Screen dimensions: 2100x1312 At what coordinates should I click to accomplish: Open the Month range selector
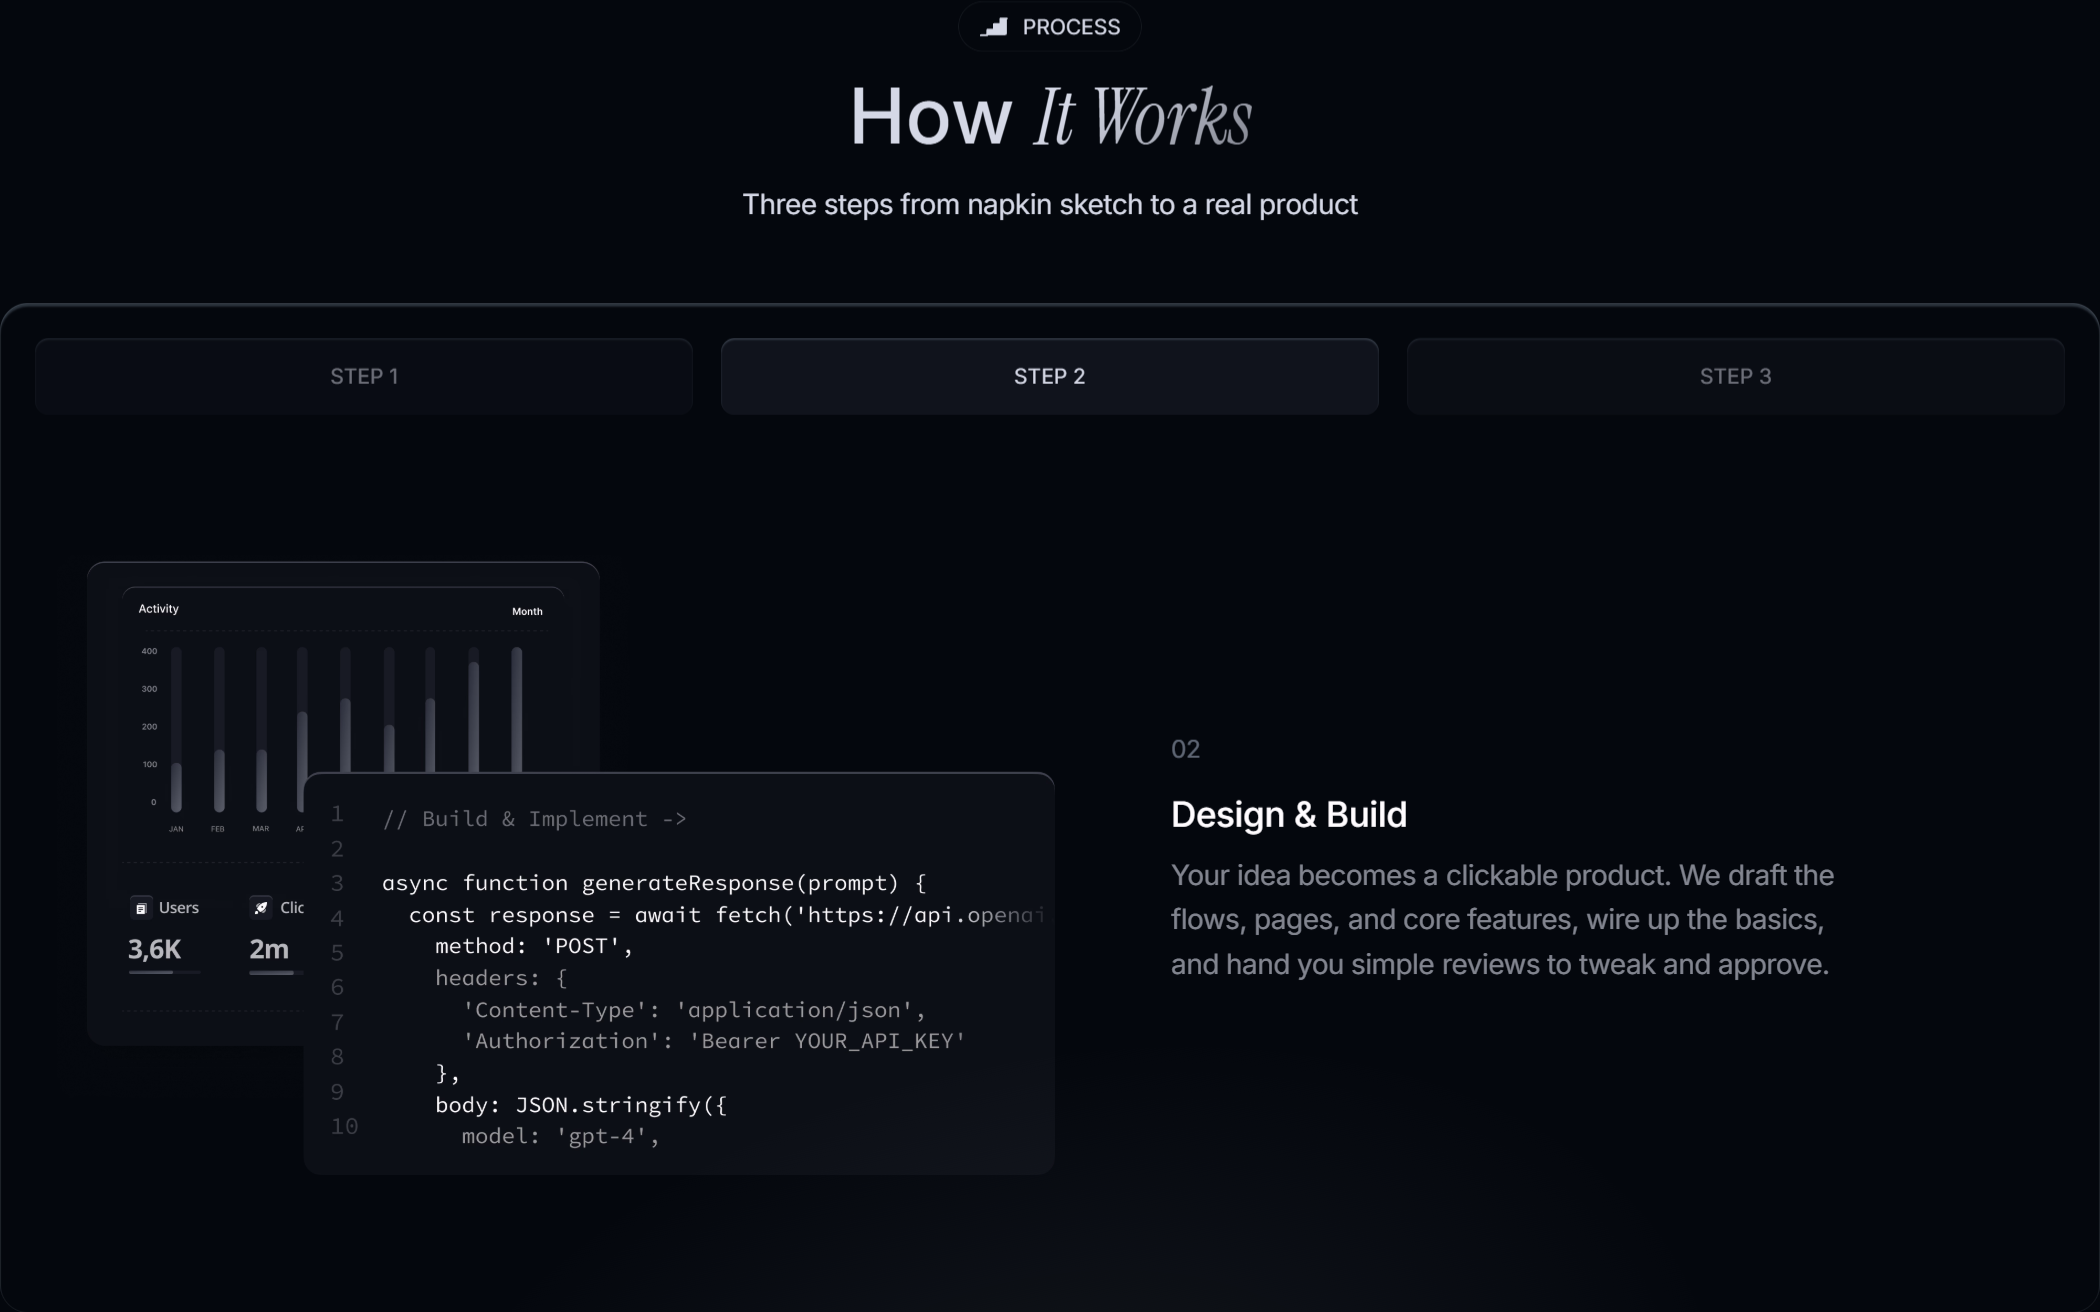point(527,611)
